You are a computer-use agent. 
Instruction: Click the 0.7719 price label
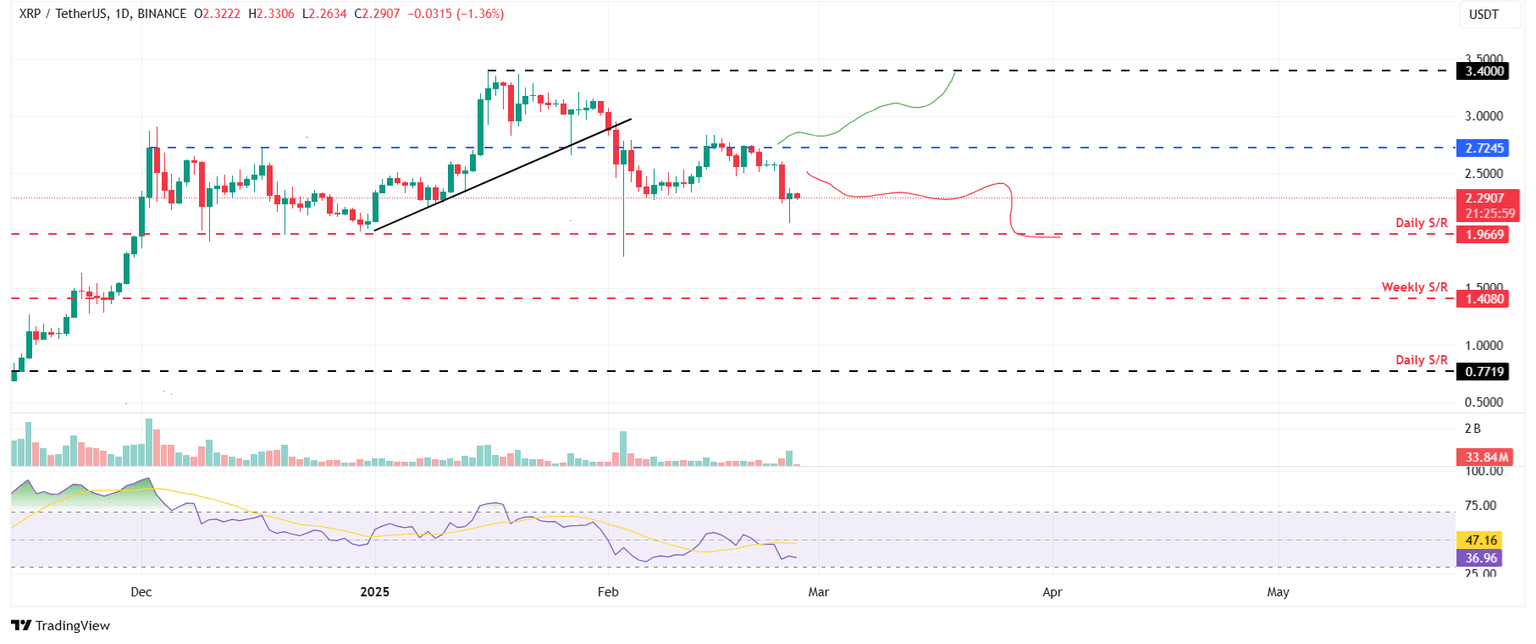1484,371
